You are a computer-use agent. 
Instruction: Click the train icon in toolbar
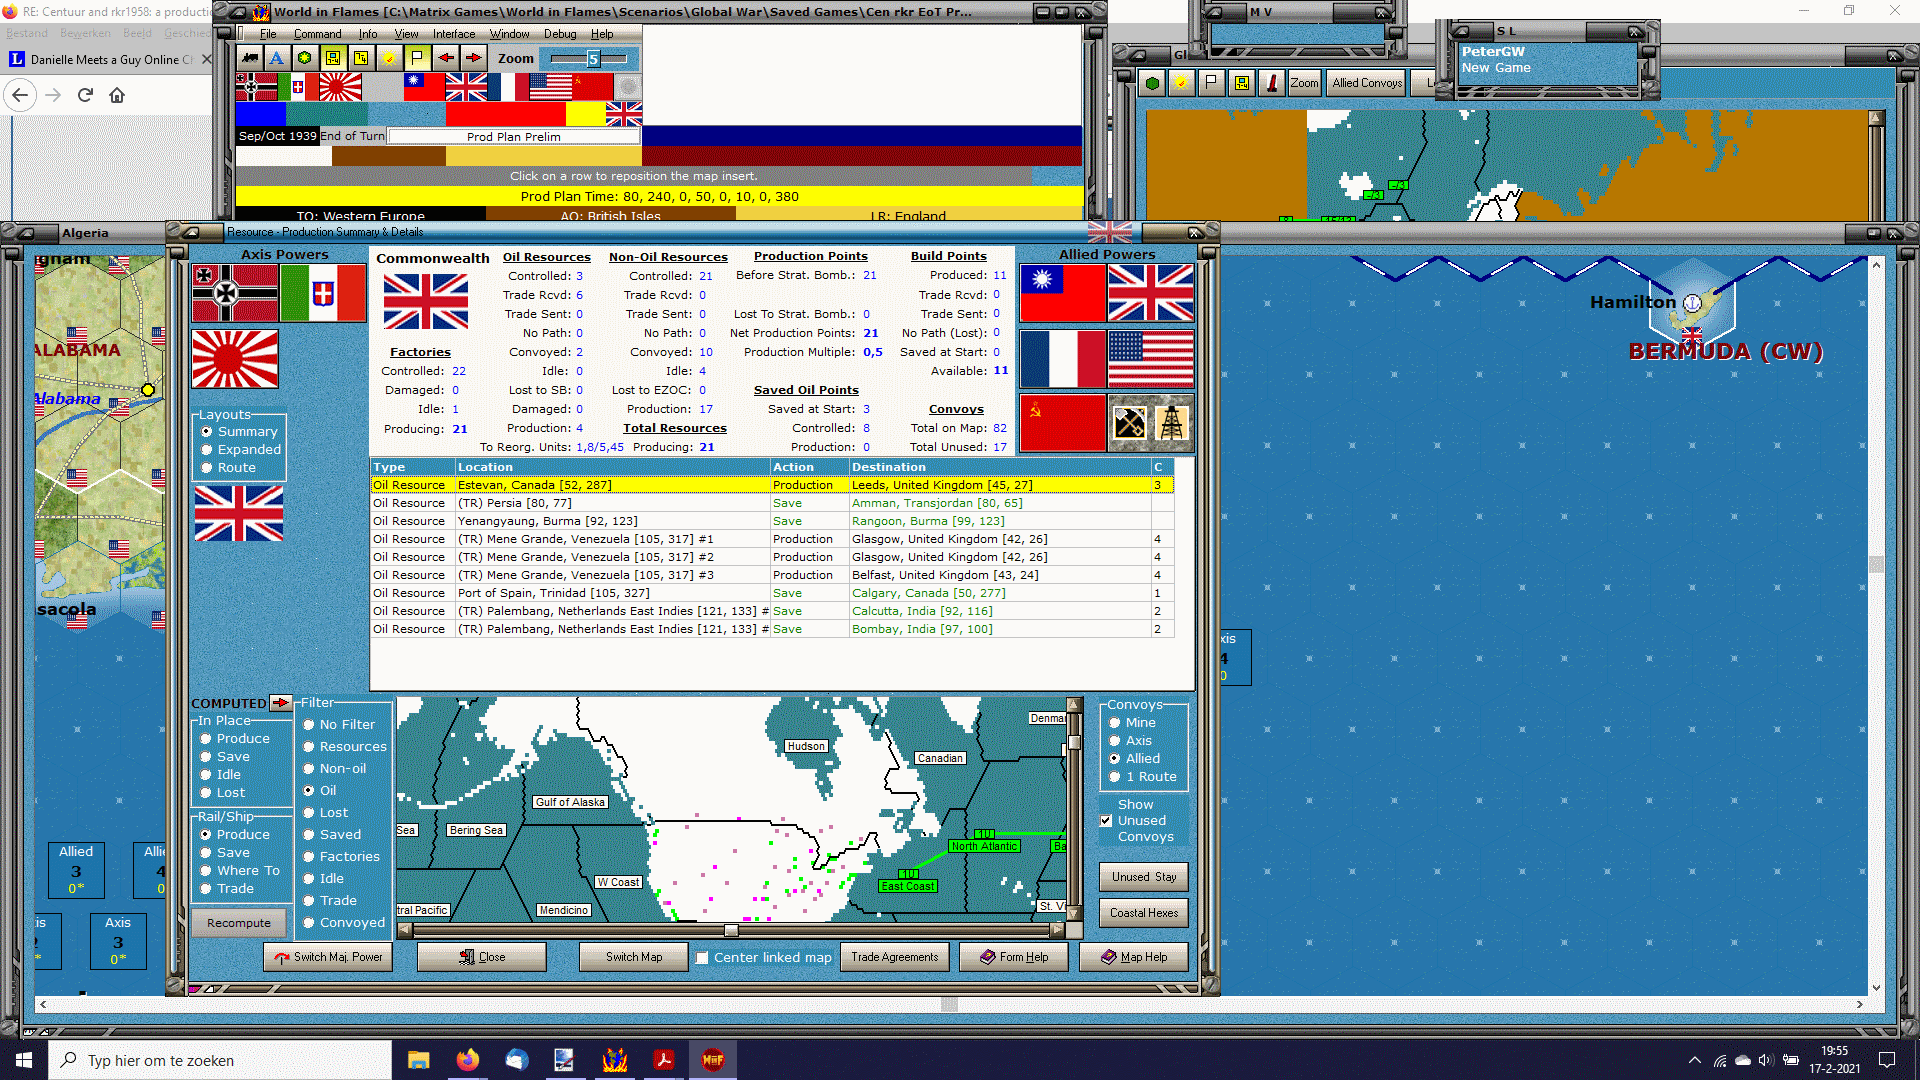pyautogui.click(x=249, y=58)
